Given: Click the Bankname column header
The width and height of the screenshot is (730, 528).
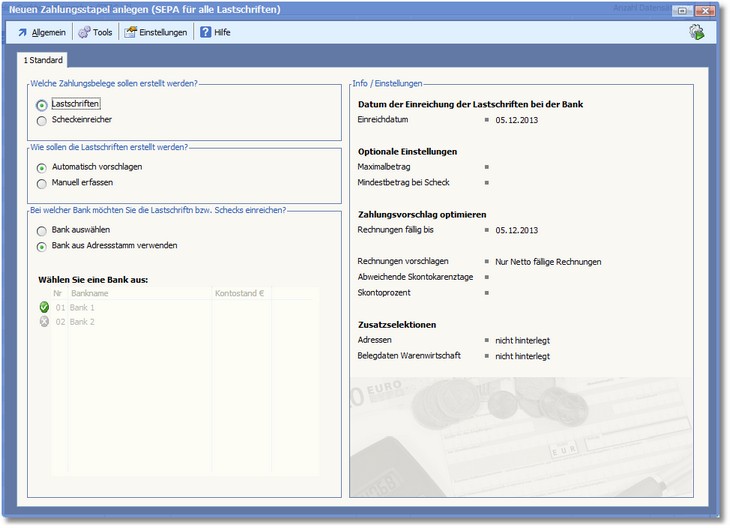Looking at the screenshot, I should [90, 294].
